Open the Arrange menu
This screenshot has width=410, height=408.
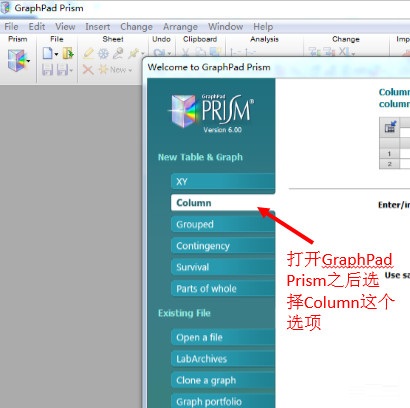click(x=180, y=27)
